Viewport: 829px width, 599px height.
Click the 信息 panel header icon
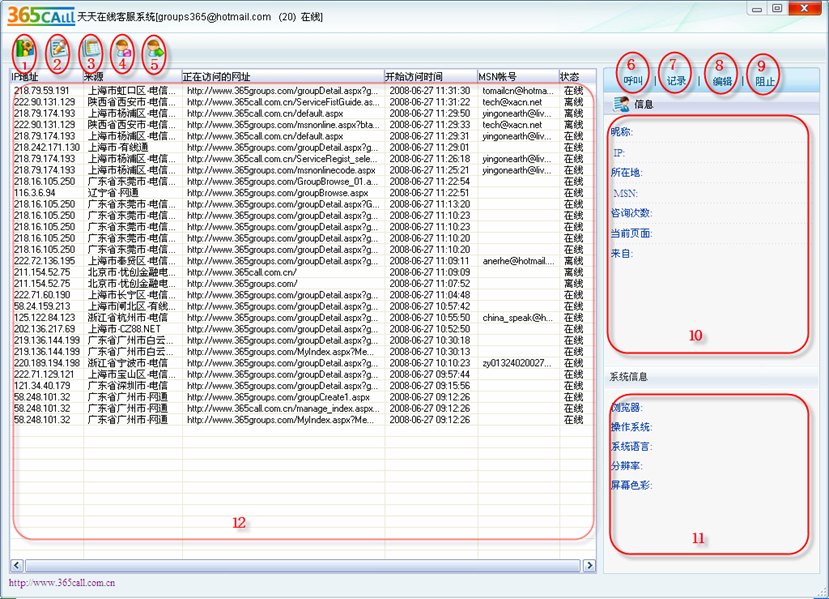(x=621, y=103)
